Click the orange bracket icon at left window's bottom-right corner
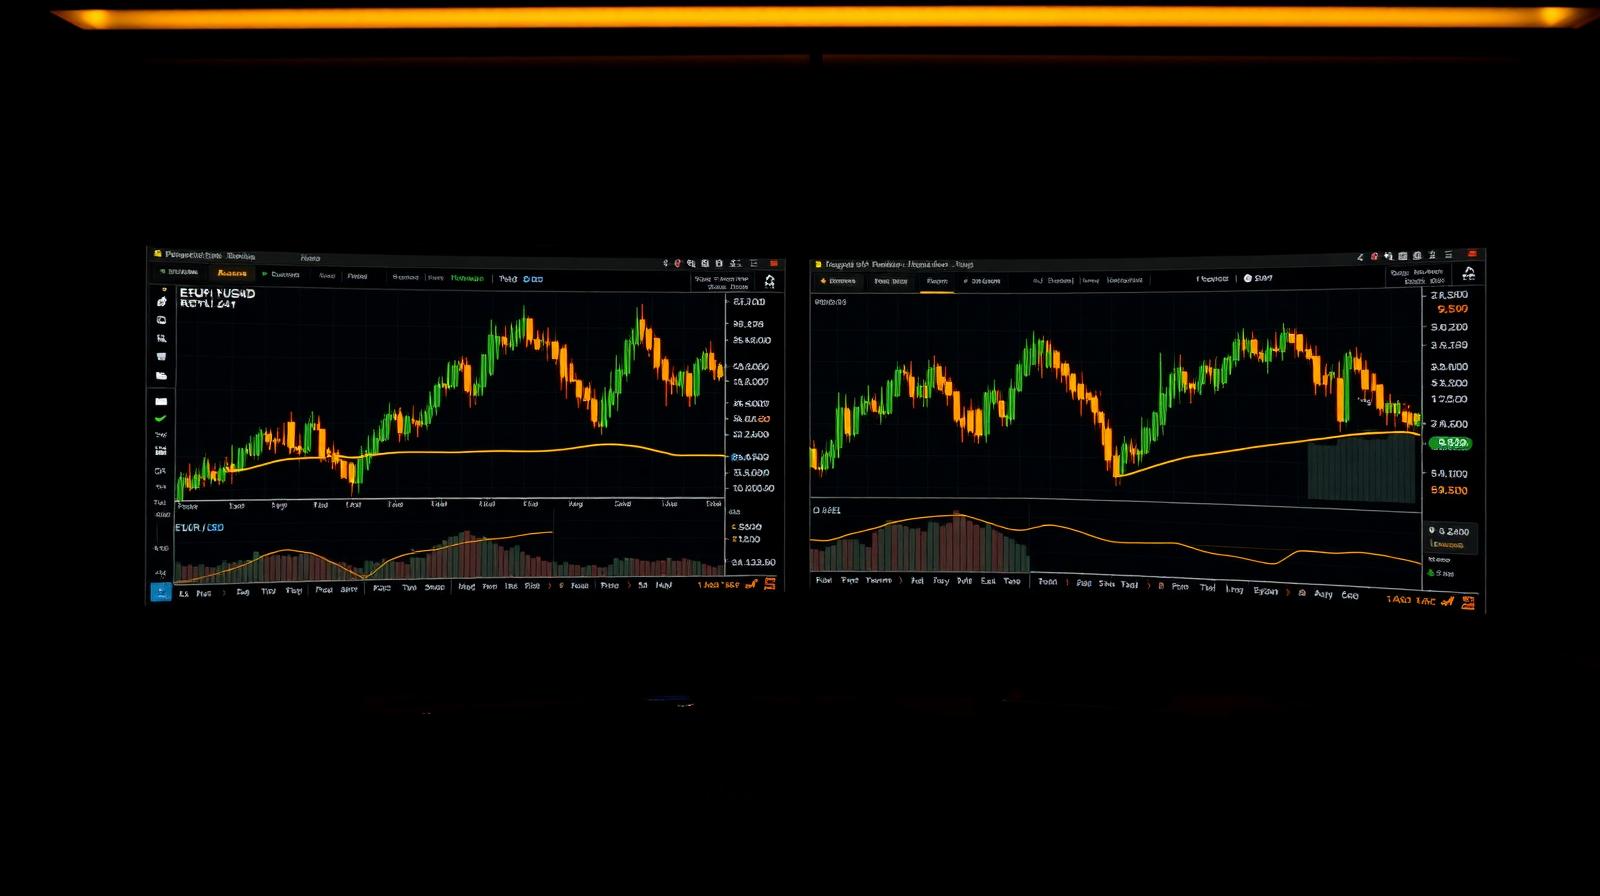Screen dimensions: 1600x896 point(770,583)
